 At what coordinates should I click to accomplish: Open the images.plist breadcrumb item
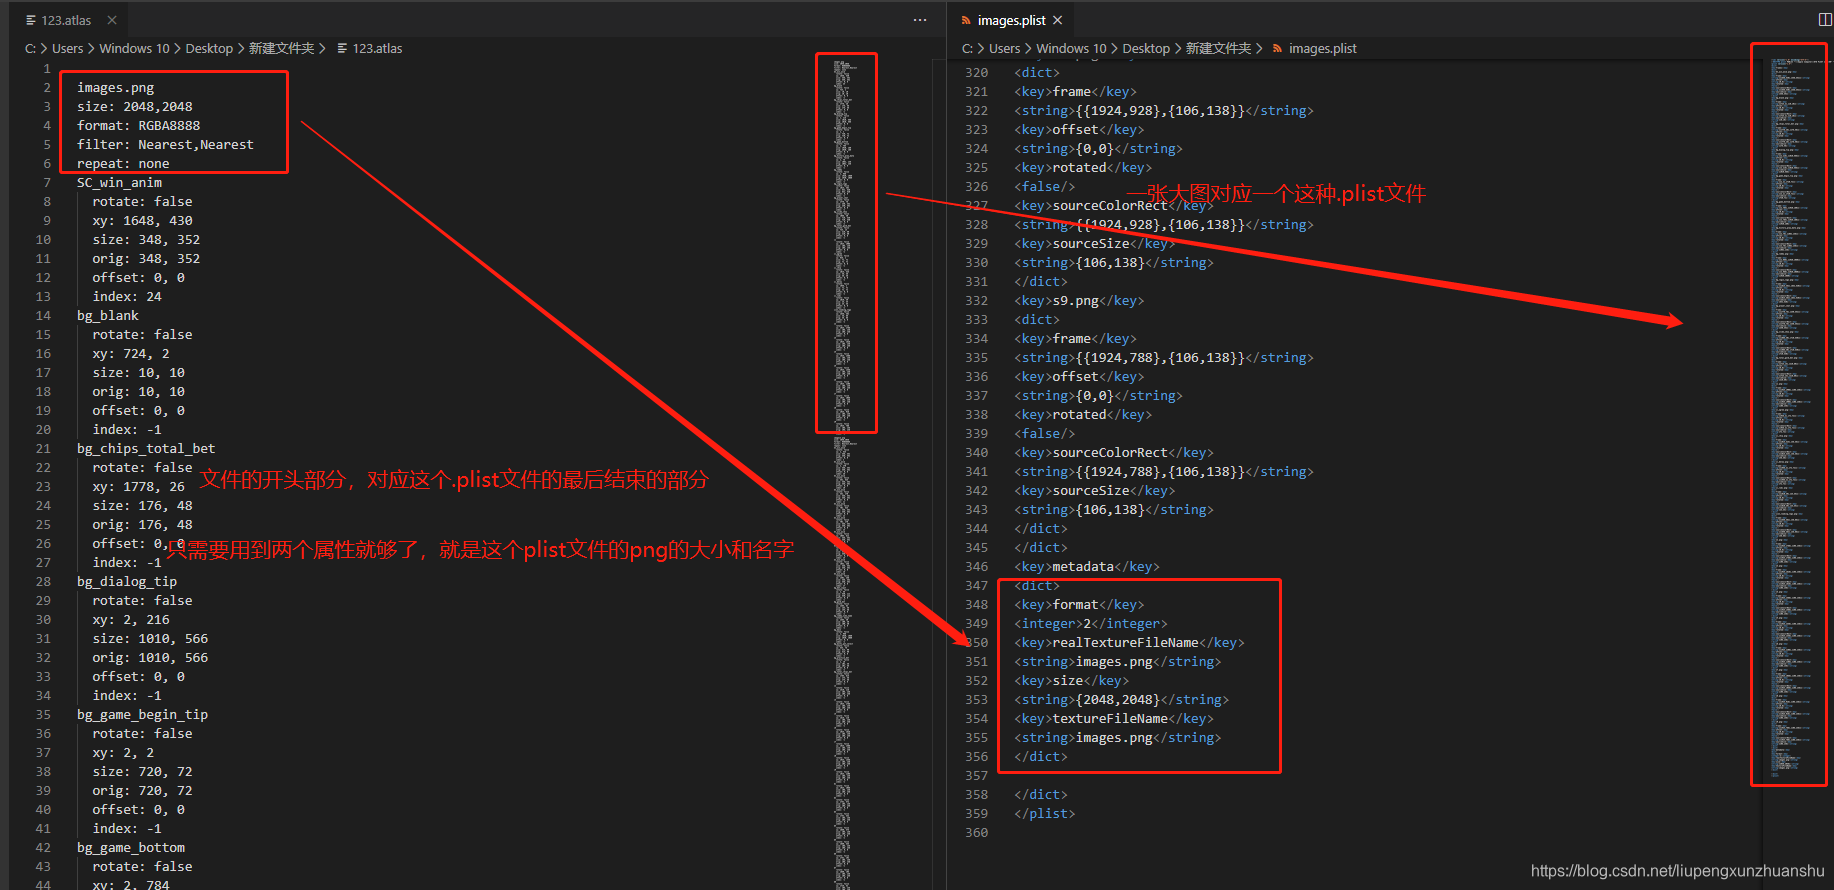1322,48
